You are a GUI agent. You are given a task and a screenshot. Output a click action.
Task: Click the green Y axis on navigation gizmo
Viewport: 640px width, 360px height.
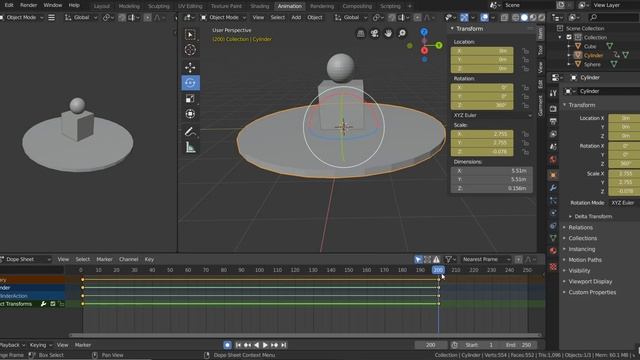[x=439, y=45]
